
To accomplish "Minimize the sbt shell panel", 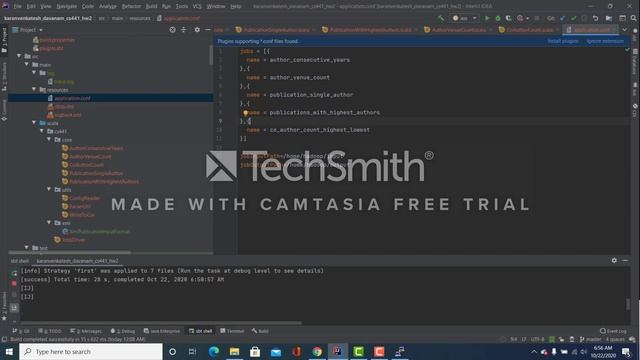I will coord(625,260).
